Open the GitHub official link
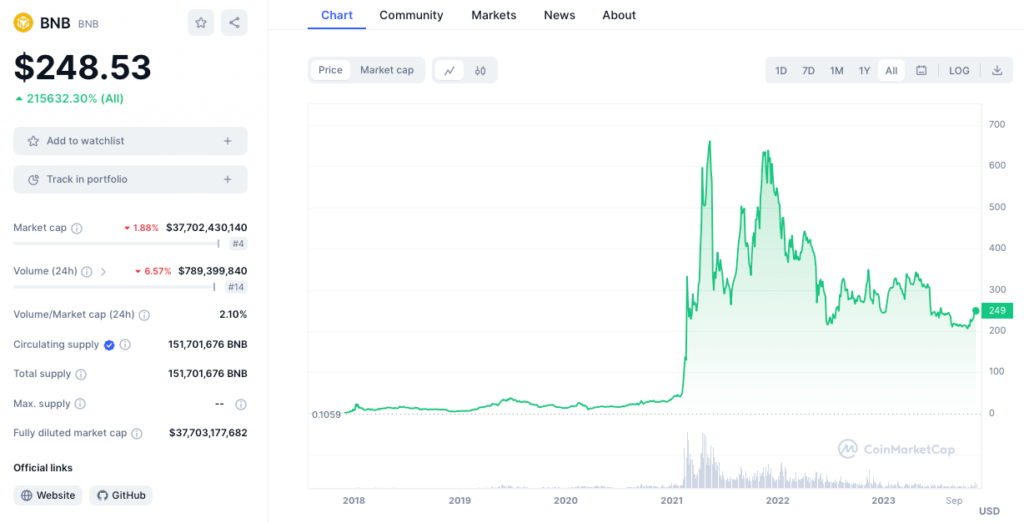Viewport: 1024px width, 523px height. (x=121, y=496)
